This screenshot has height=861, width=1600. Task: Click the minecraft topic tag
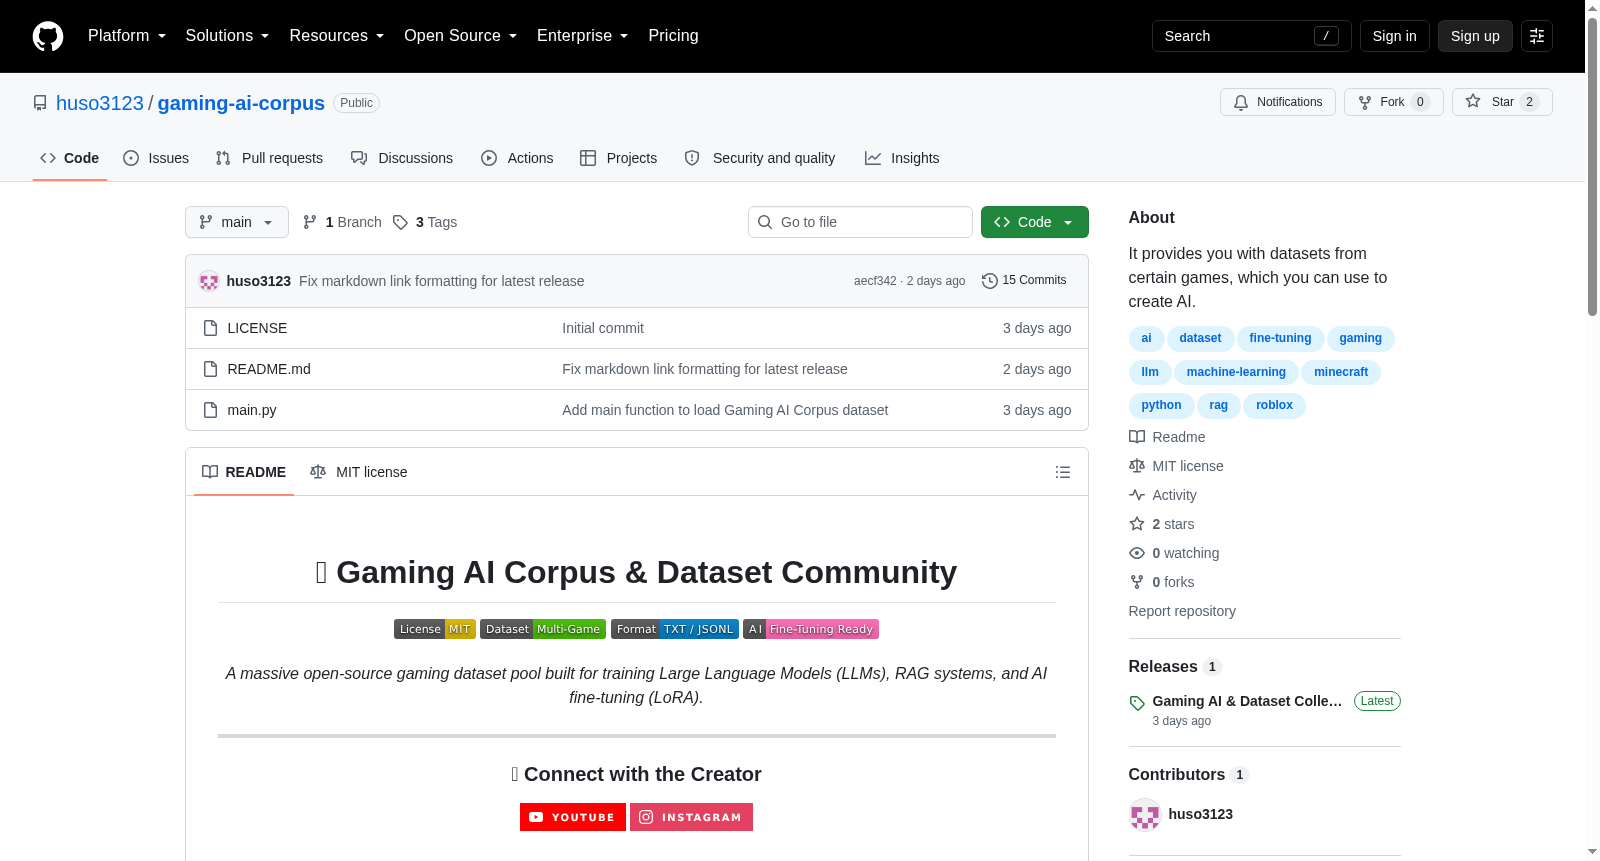pyautogui.click(x=1341, y=372)
